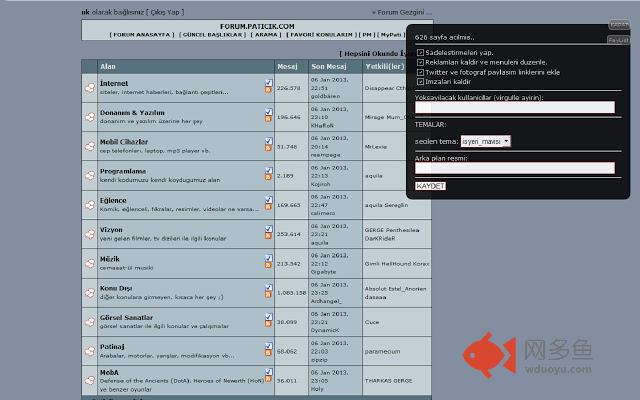Click the blue mark-read icon in Donanım & Yazılım row
The height and width of the screenshot is (400, 640).
[x=268, y=112]
